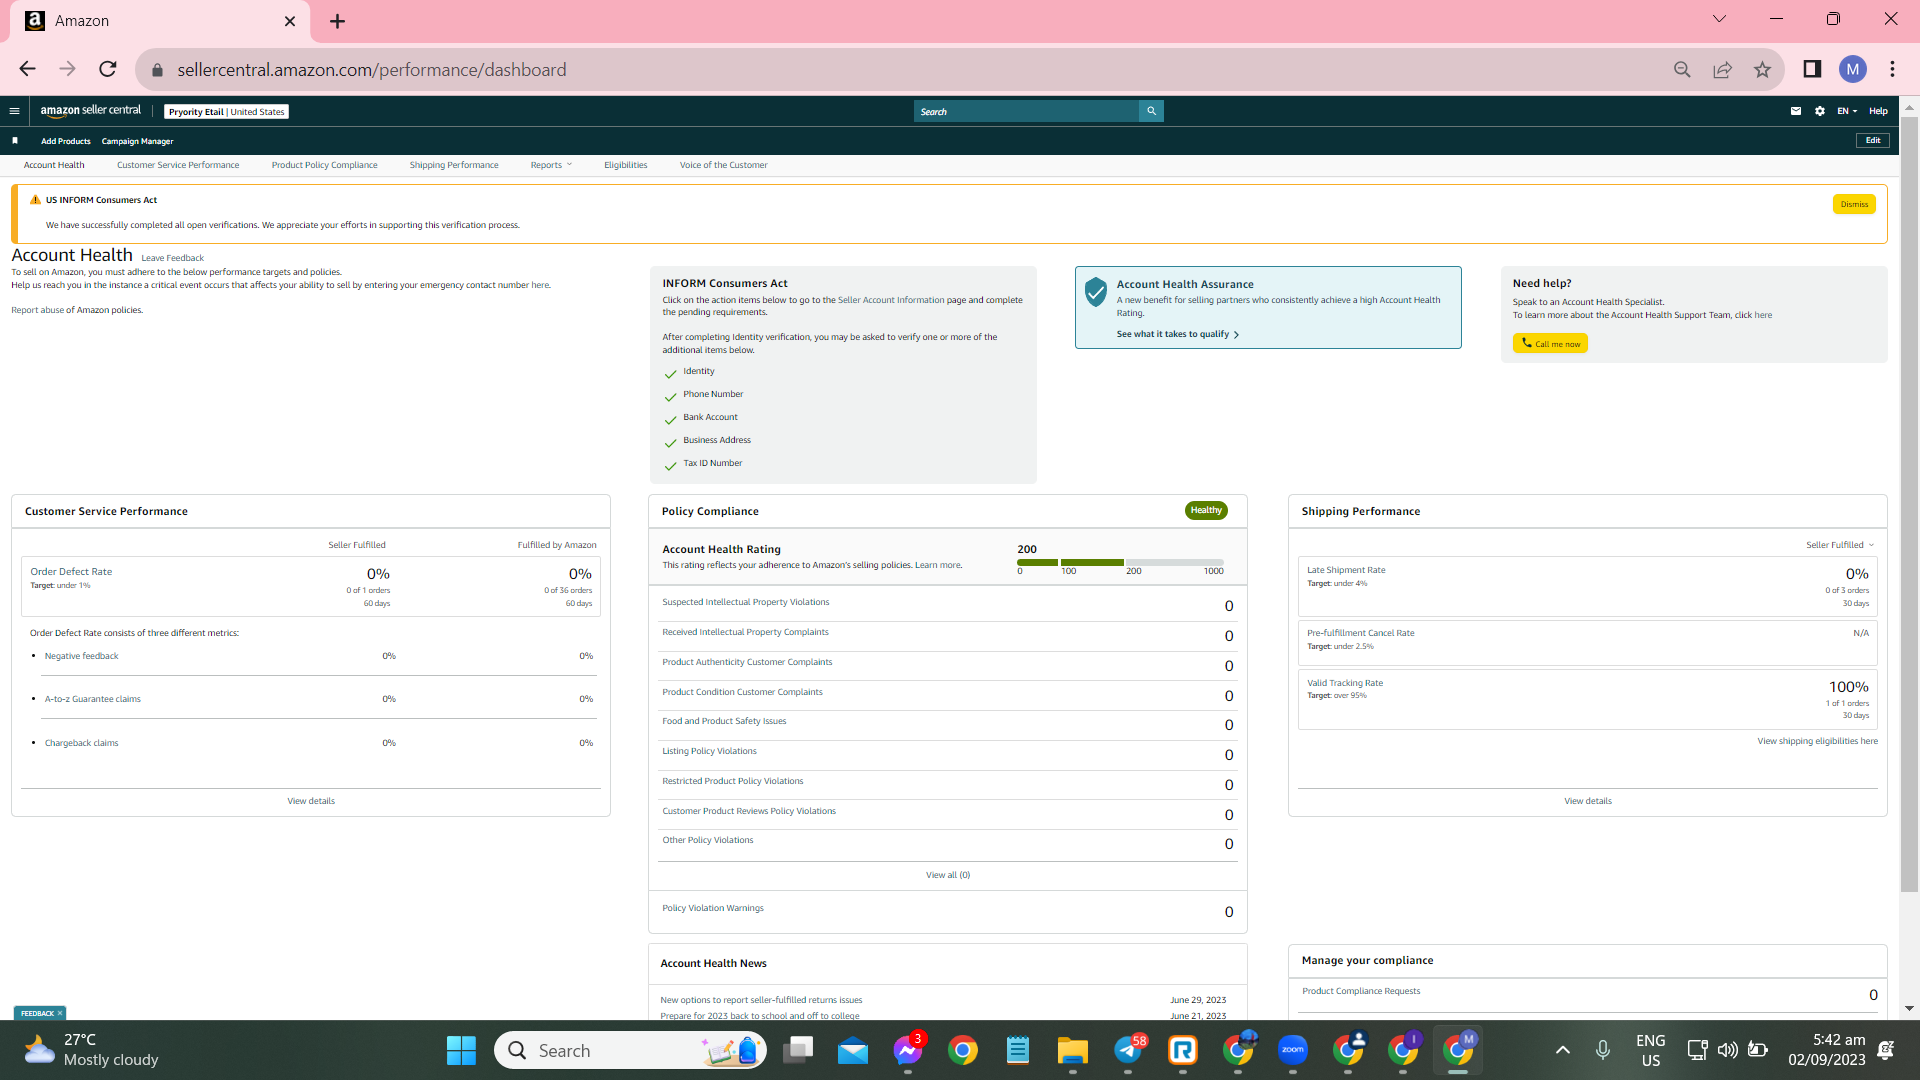Expand the Reports dropdown menu
Image resolution: width=1920 pixels, height=1080 pixels.
[x=551, y=165]
